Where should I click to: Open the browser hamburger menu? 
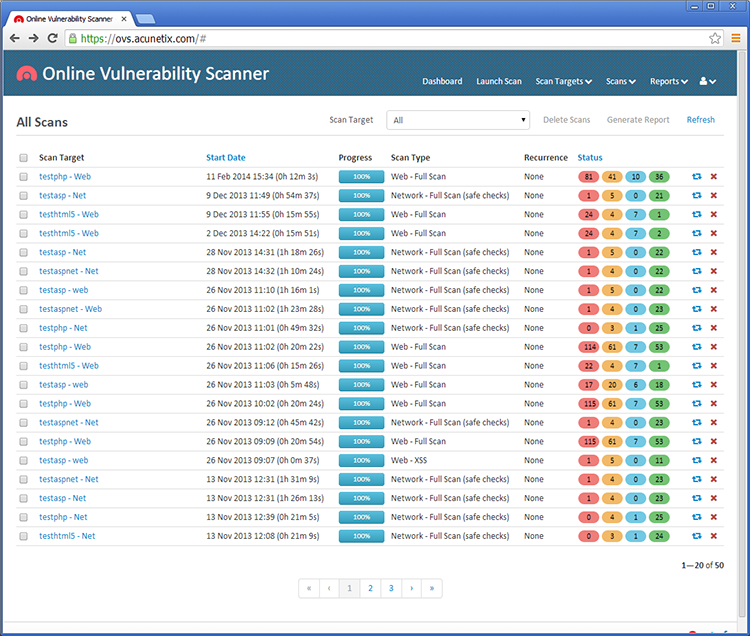(x=736, y=38)
